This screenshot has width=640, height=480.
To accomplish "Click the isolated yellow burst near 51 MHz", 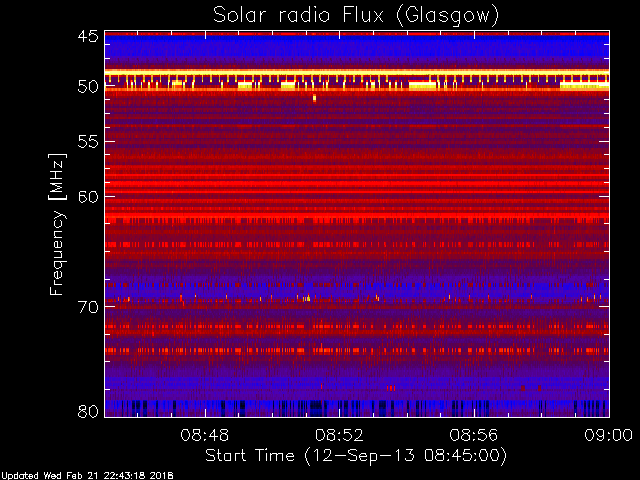I will pyautogui.click(x=314, y=98).
